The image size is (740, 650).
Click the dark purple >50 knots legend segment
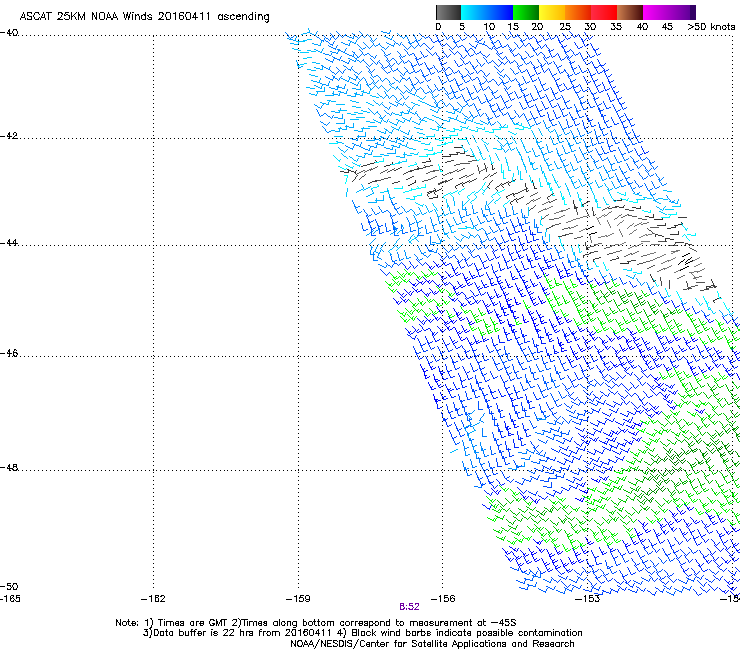pyautogui.click(x=693, y=12)
